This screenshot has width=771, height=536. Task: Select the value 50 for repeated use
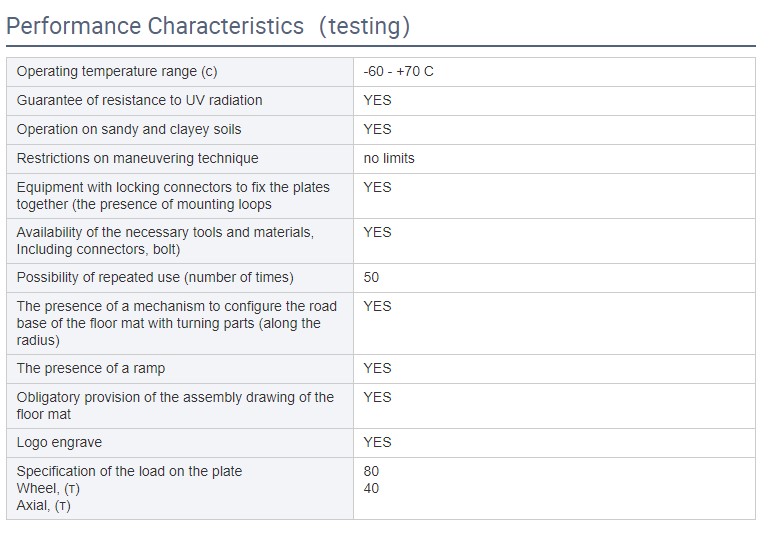tap(372, 277)
